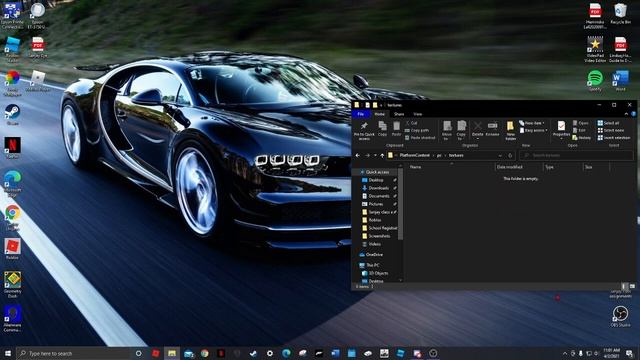The width and height of the screenshot is (640, 360).
Task: Select OneDrive in the navigation pane
Action: [374, 255]
